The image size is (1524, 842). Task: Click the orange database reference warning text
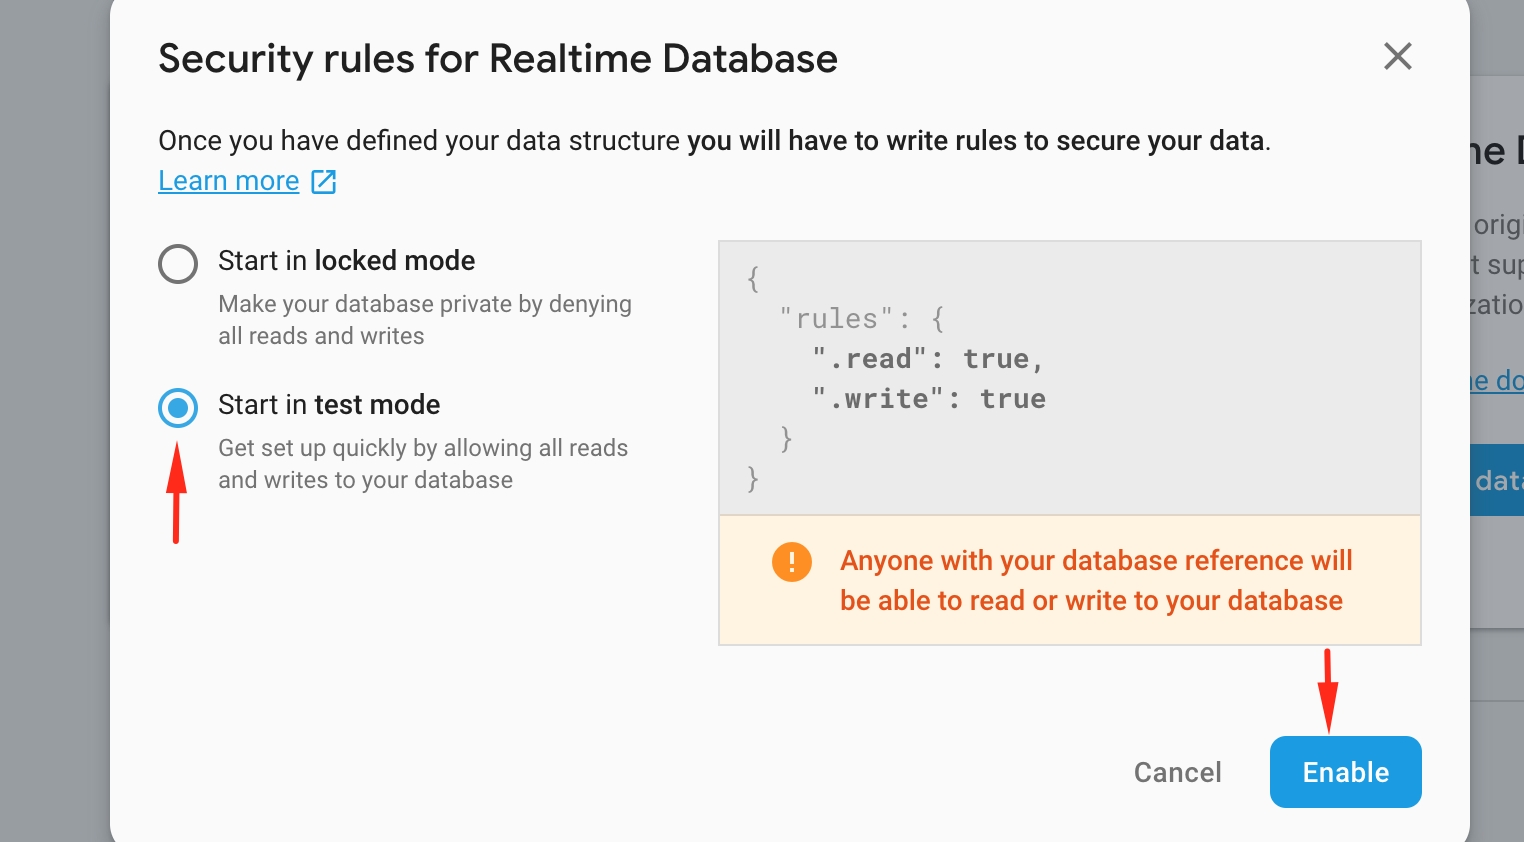(x=1095, y=580)
